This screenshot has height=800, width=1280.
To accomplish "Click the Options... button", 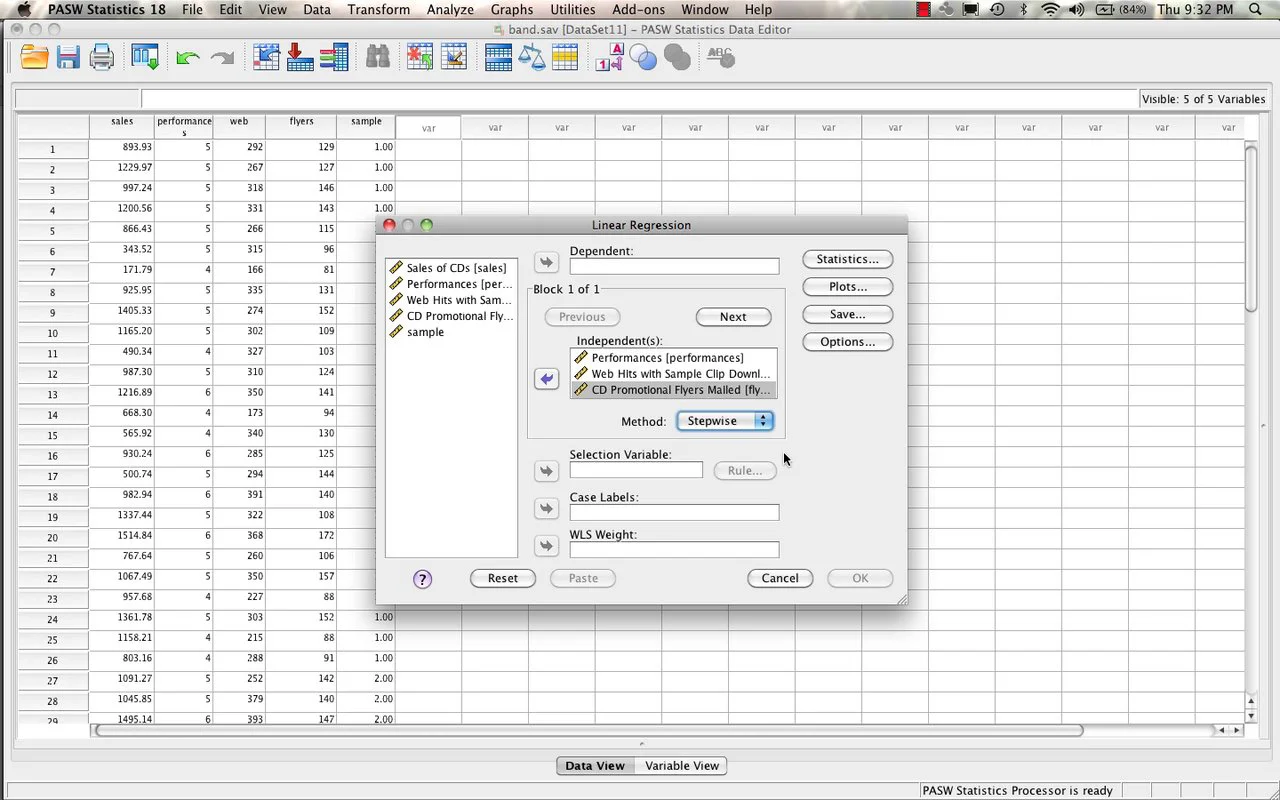I will click(x=847, y=342).
